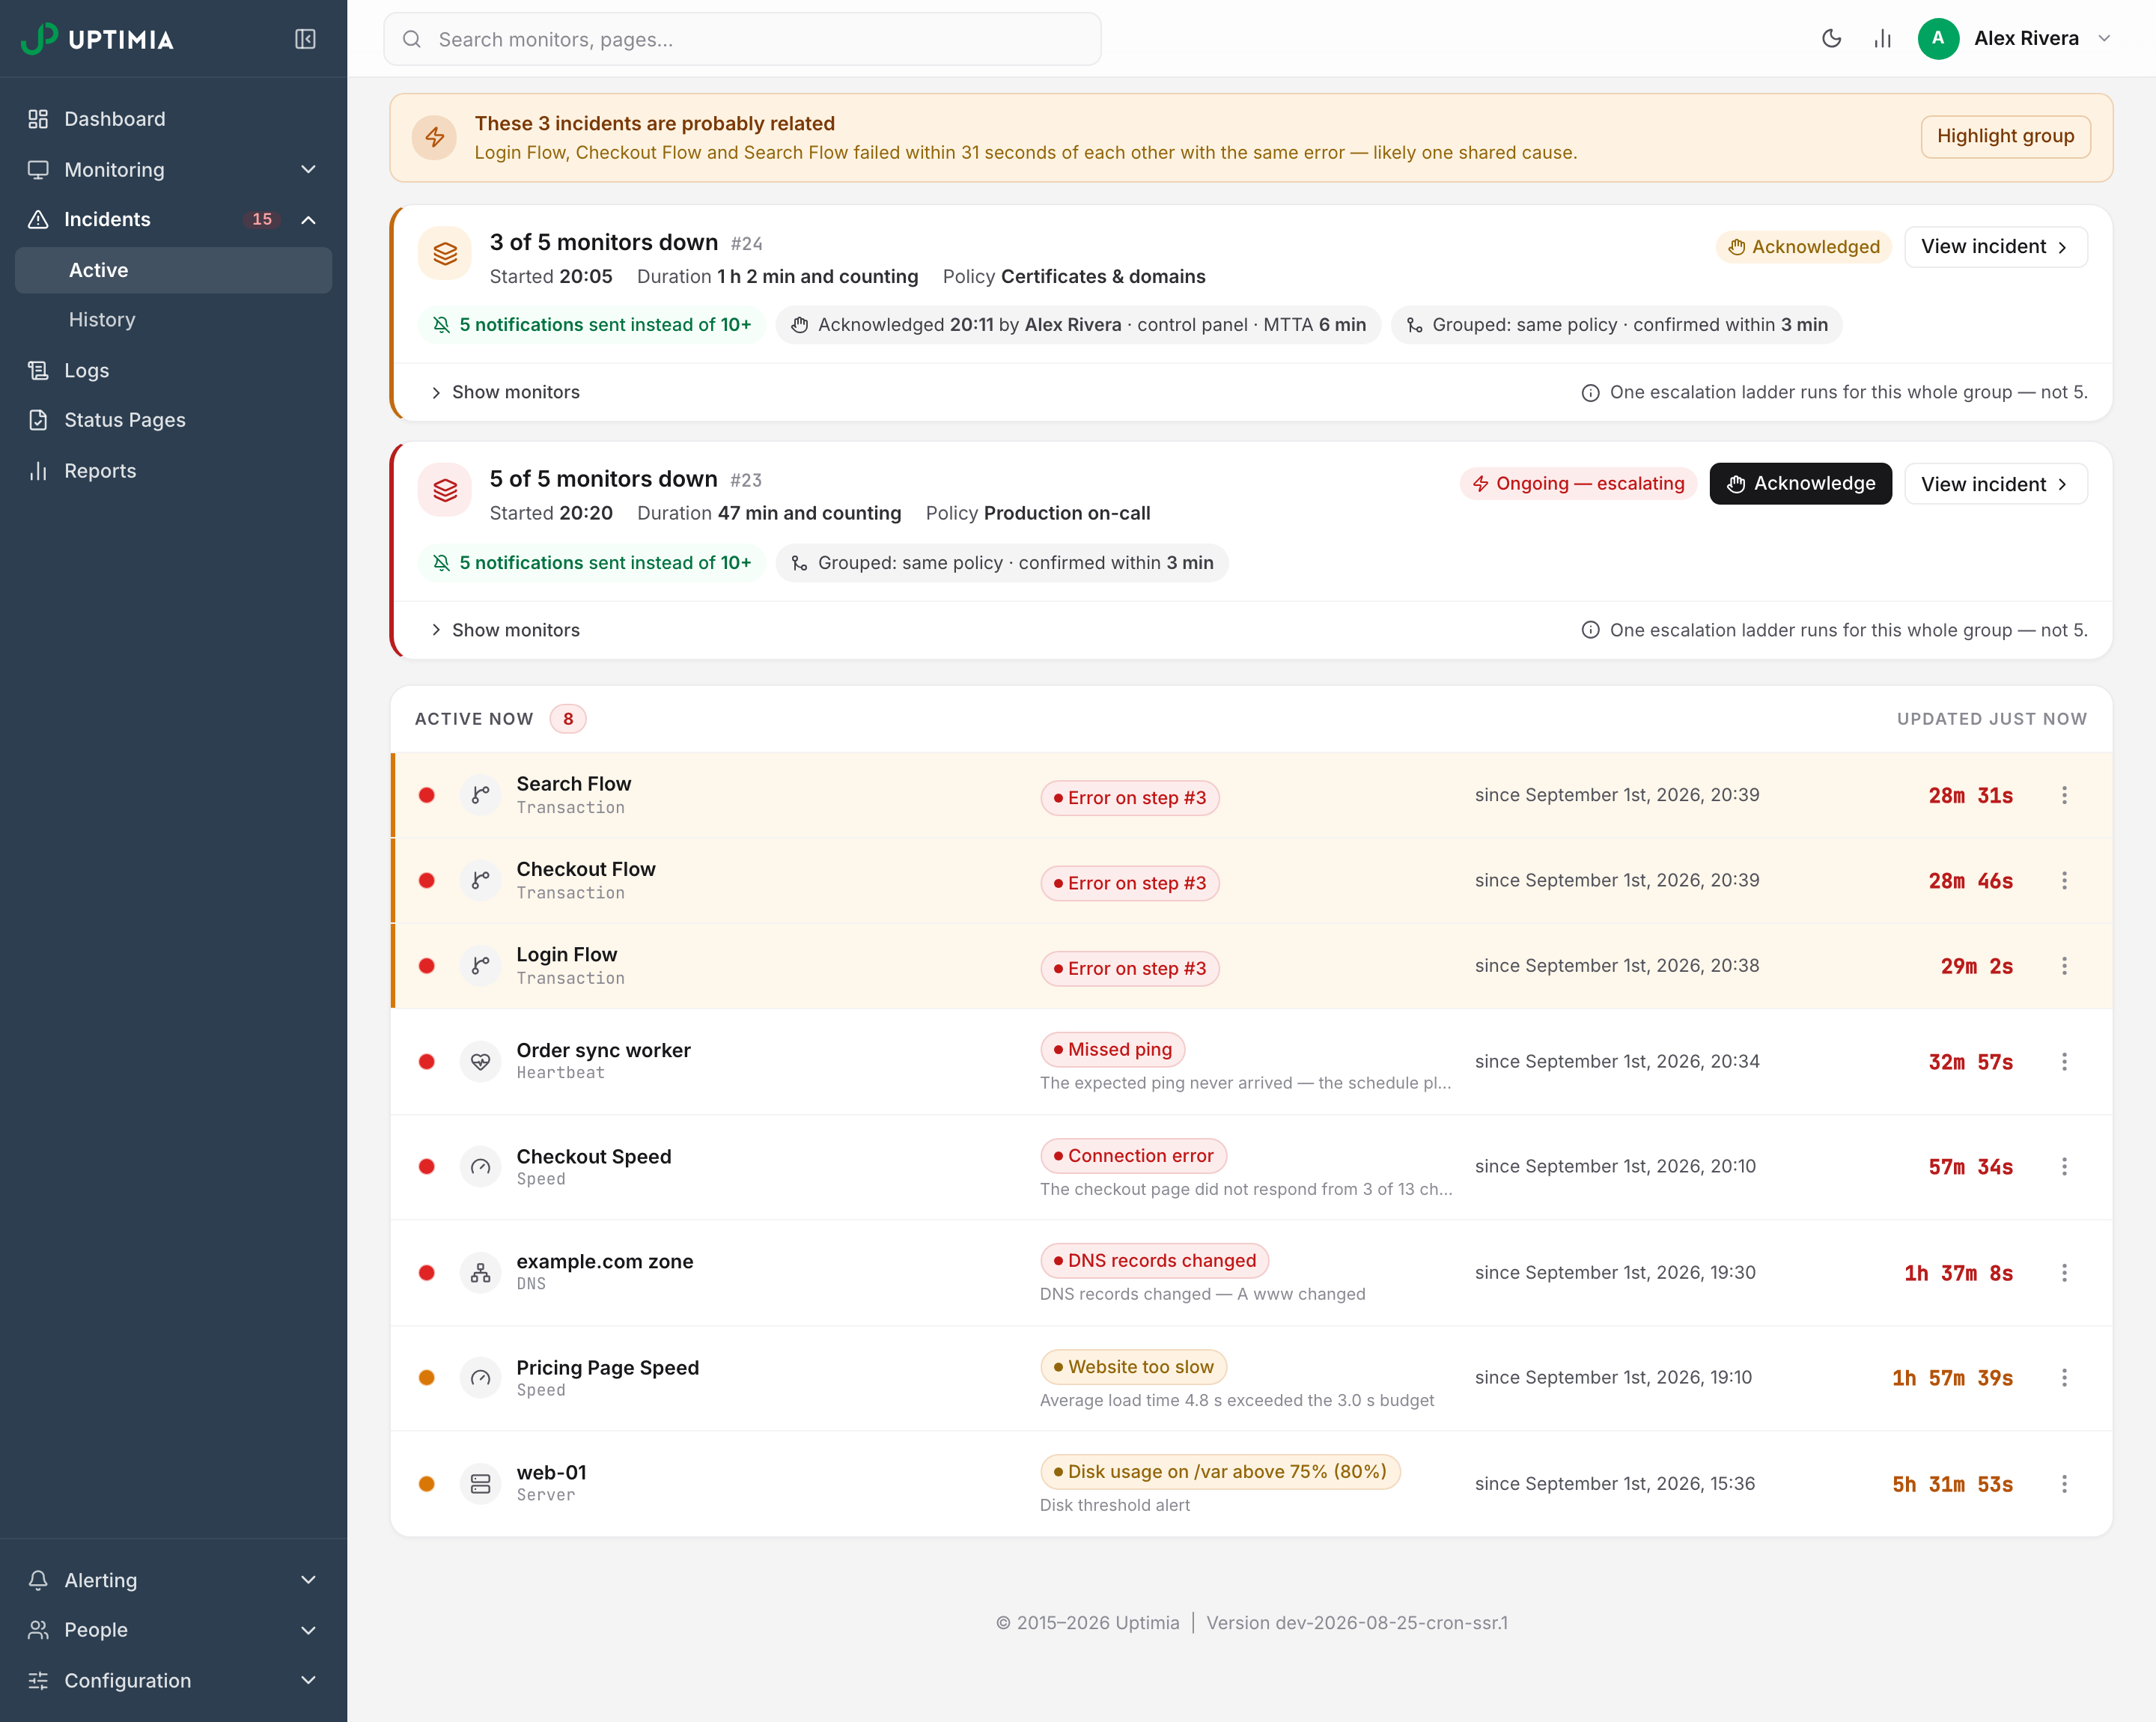This screenshot has height=1722, width=2156.
Task: View incident #23
Action: tap(1995, 484)
